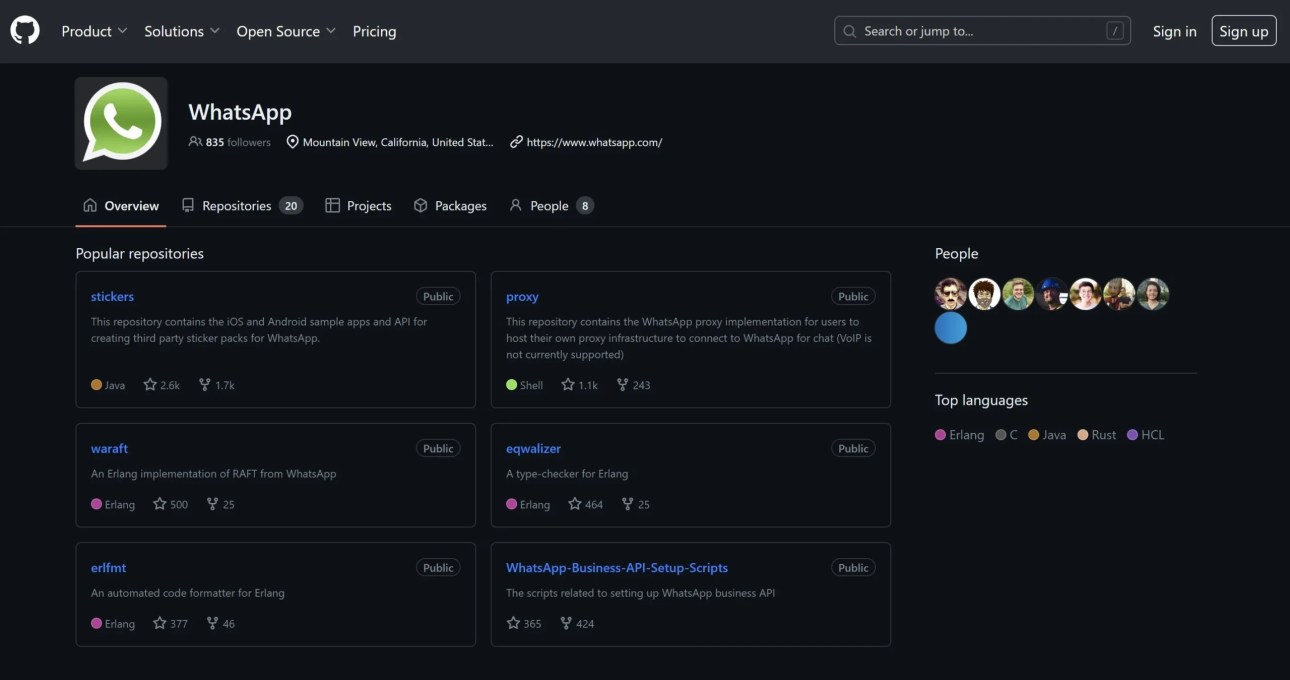Click the People count badge 8
Image resolution: width=1290 pixels, height=680 pixels.
coord(585,206)
